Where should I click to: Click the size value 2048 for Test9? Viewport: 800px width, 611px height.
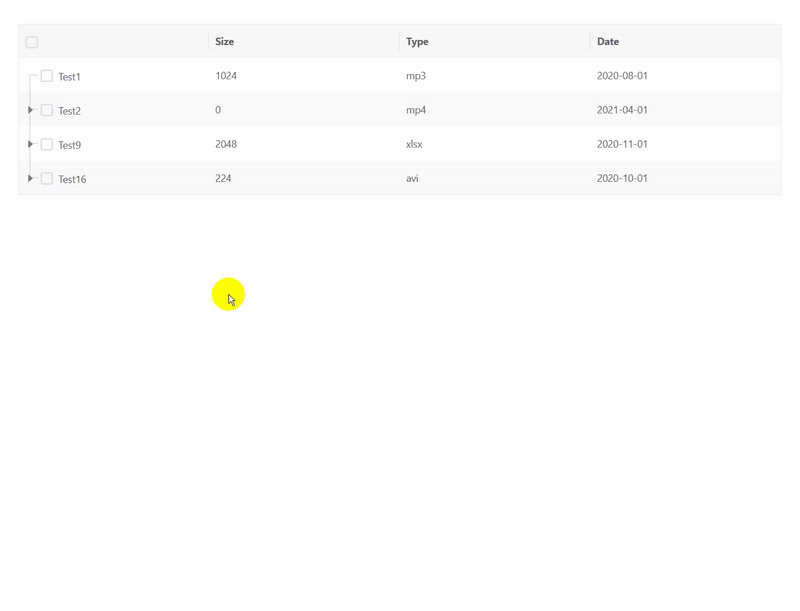pyautogui.click(x=226, y=143)
